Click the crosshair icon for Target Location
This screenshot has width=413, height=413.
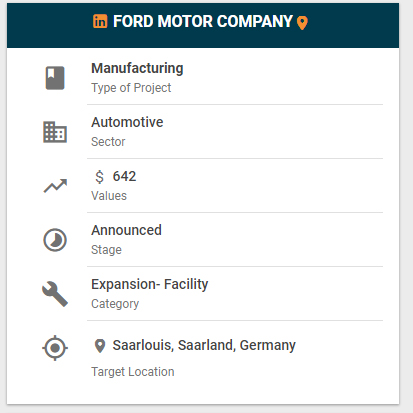click(x=55, y=348)
